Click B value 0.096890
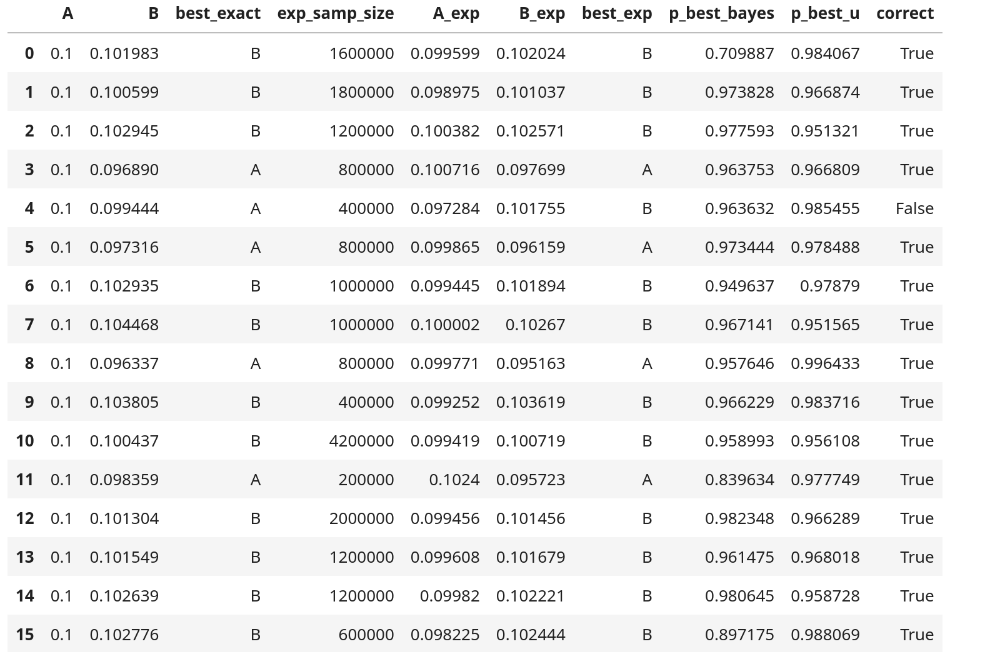This screenshot has width=981, height=652. (124, 170)
